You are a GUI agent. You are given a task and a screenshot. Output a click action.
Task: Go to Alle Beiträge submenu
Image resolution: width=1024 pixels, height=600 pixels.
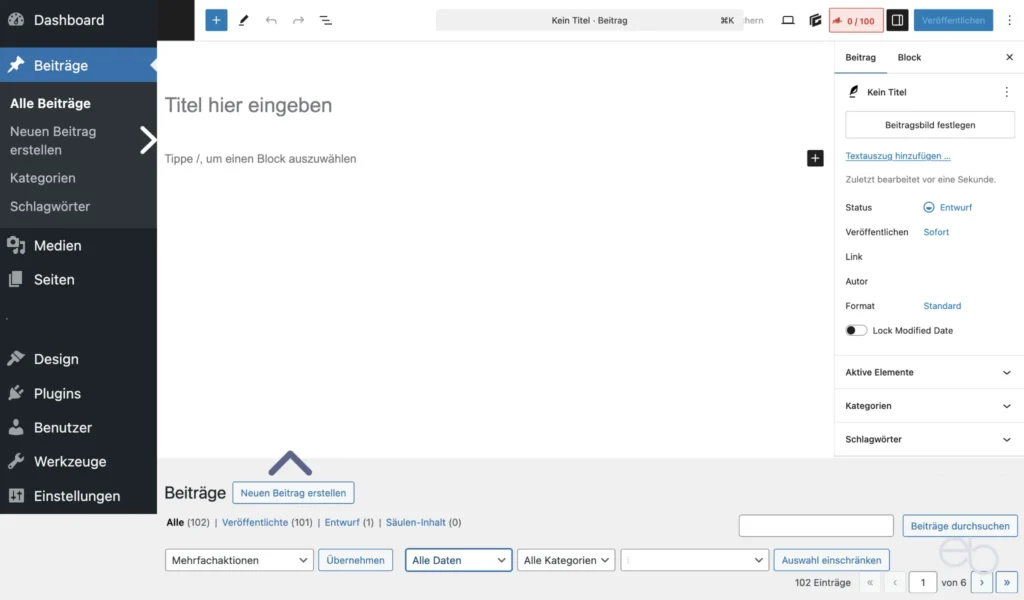click(50, 103)
